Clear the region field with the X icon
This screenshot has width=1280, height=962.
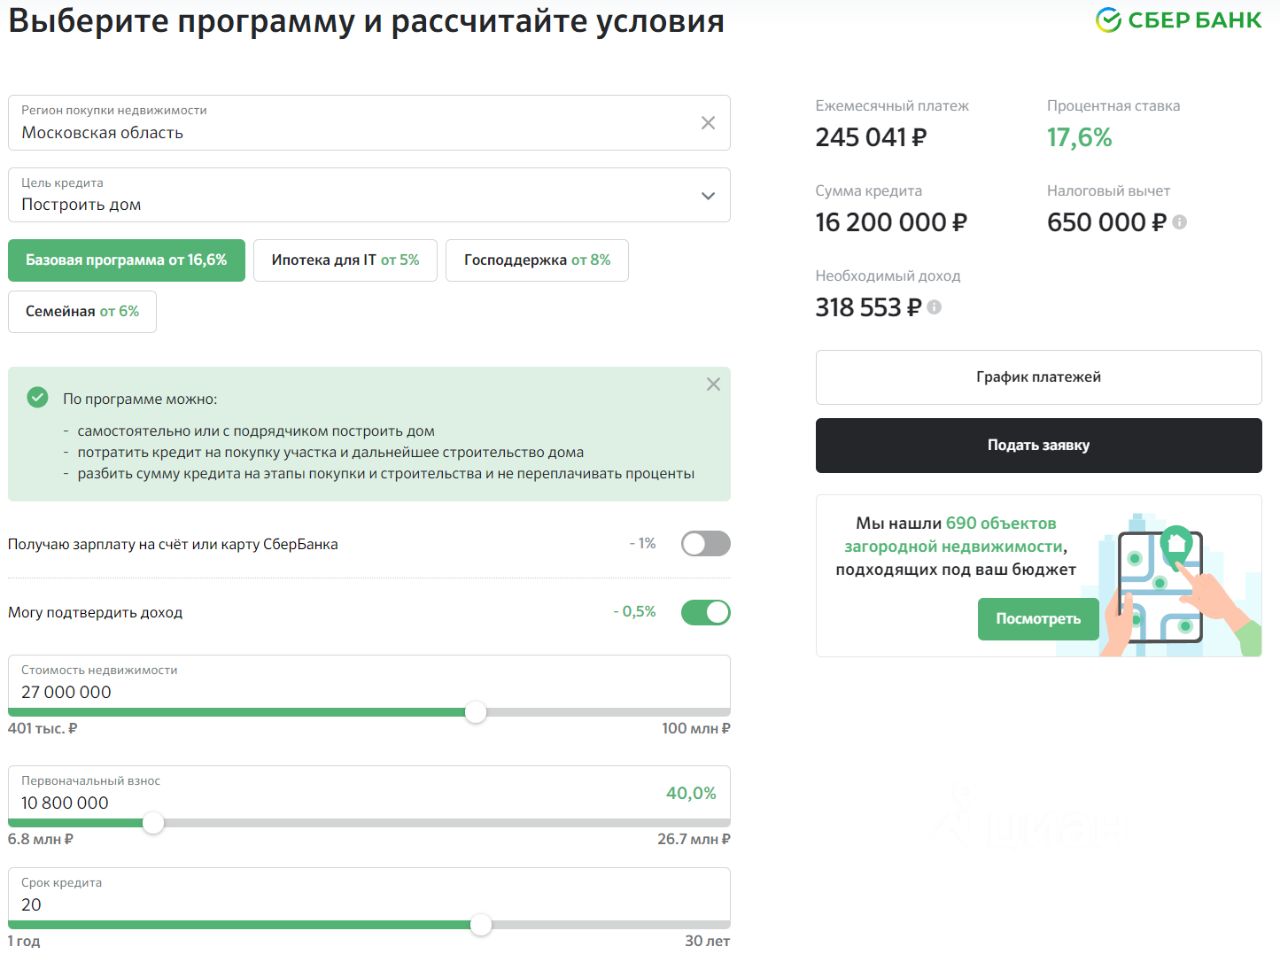tap(708, 123)
